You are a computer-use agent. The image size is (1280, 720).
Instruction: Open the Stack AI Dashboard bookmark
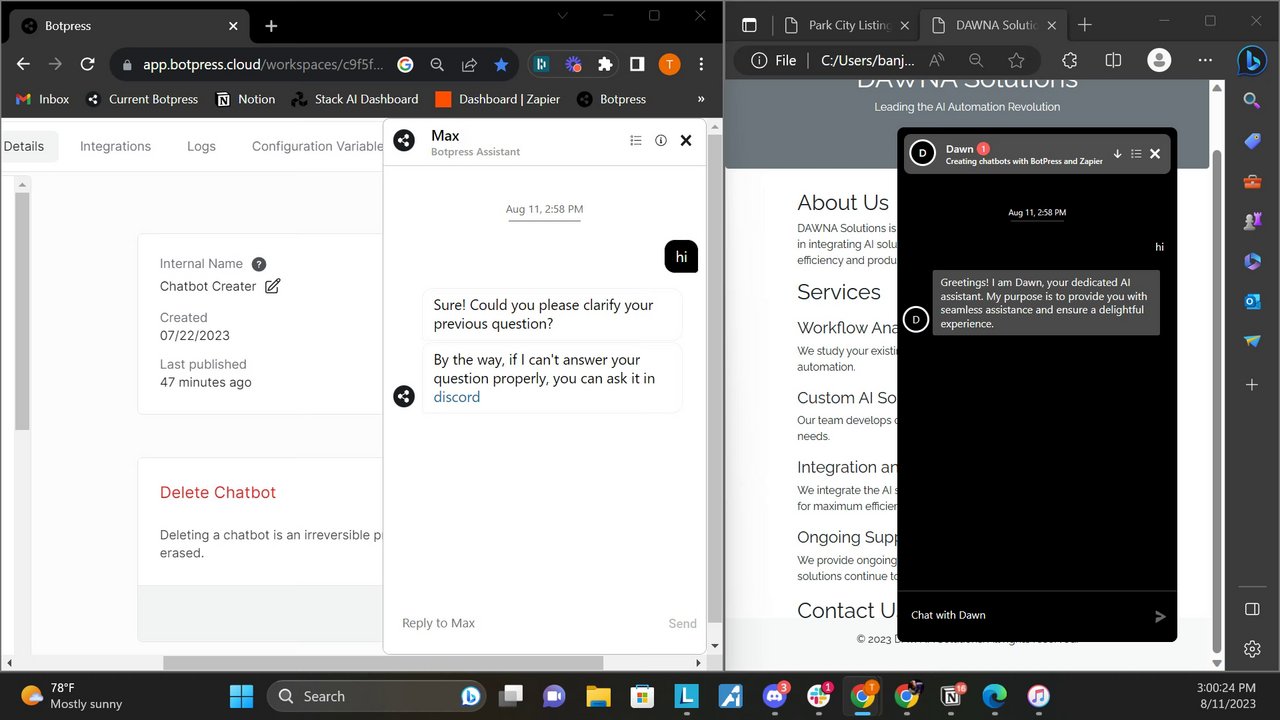tap(355, 99)
